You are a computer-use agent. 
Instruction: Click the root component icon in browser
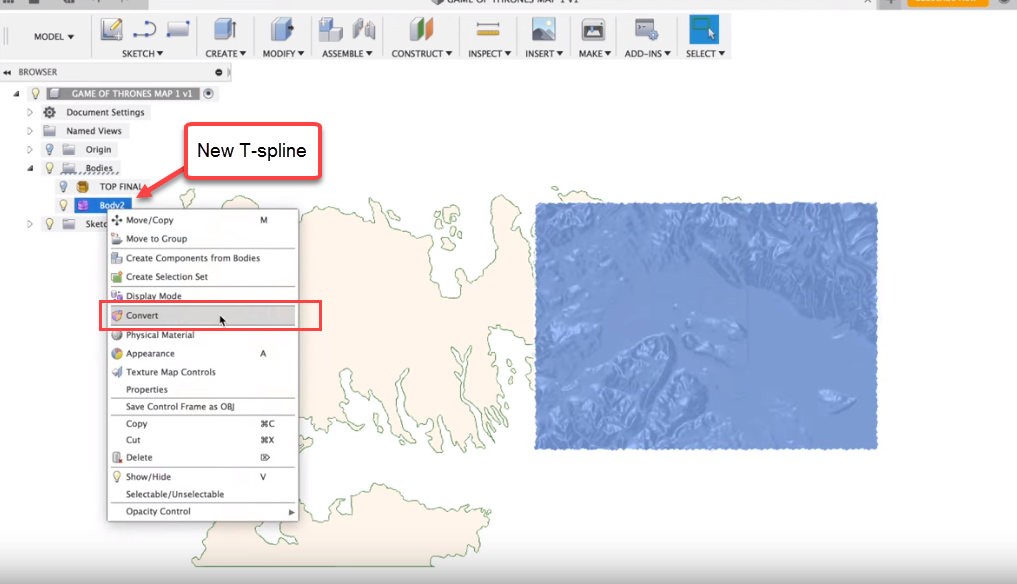pos(55,93)
